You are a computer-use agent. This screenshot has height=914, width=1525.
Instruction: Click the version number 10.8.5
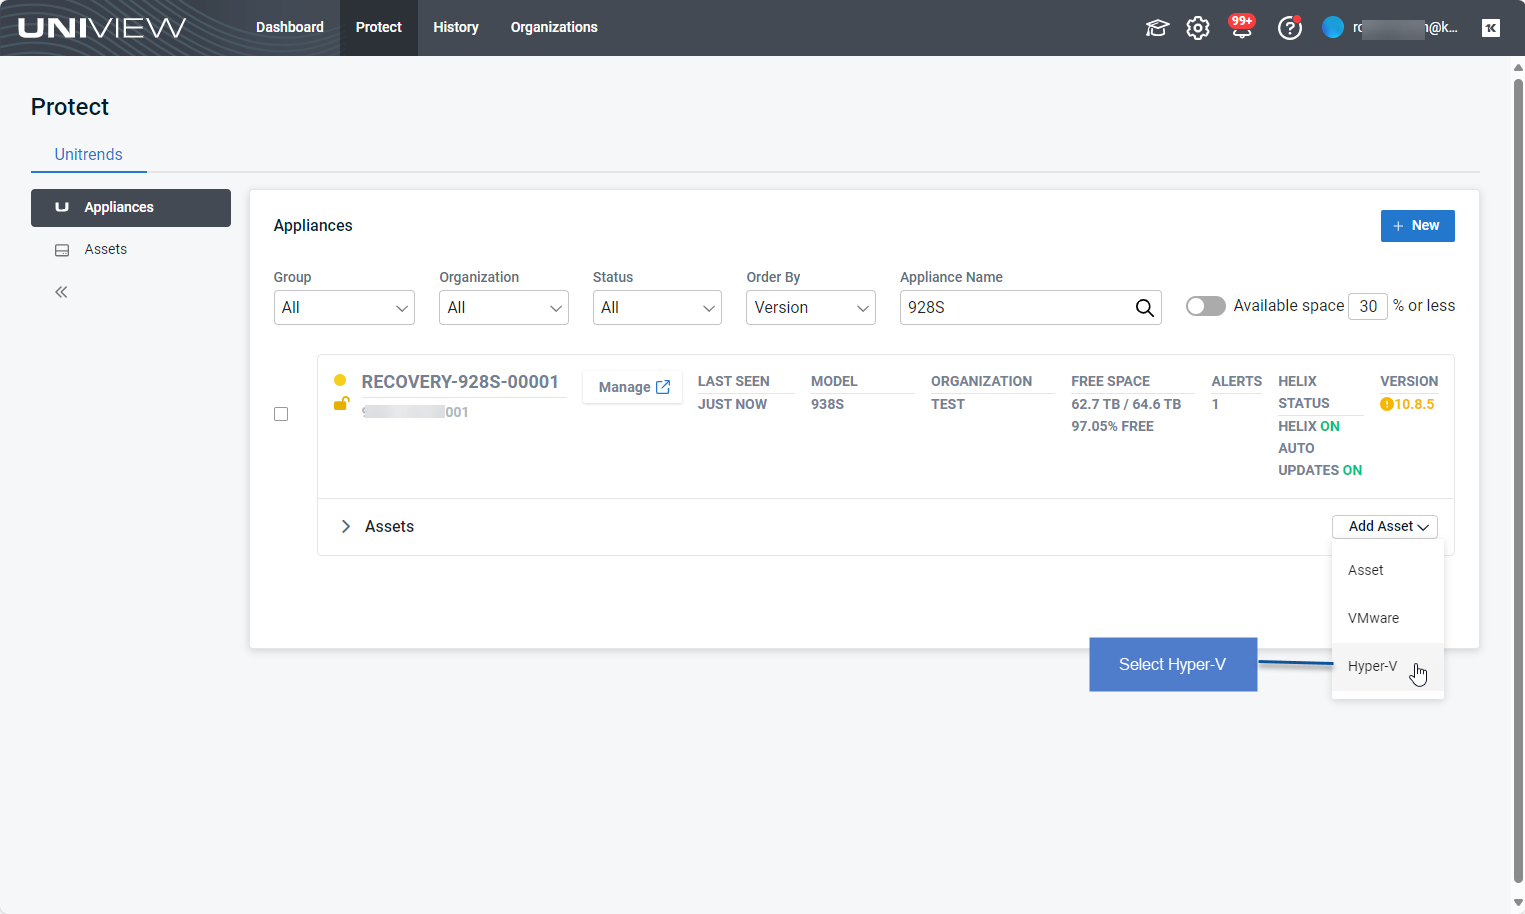point(1414,404)
